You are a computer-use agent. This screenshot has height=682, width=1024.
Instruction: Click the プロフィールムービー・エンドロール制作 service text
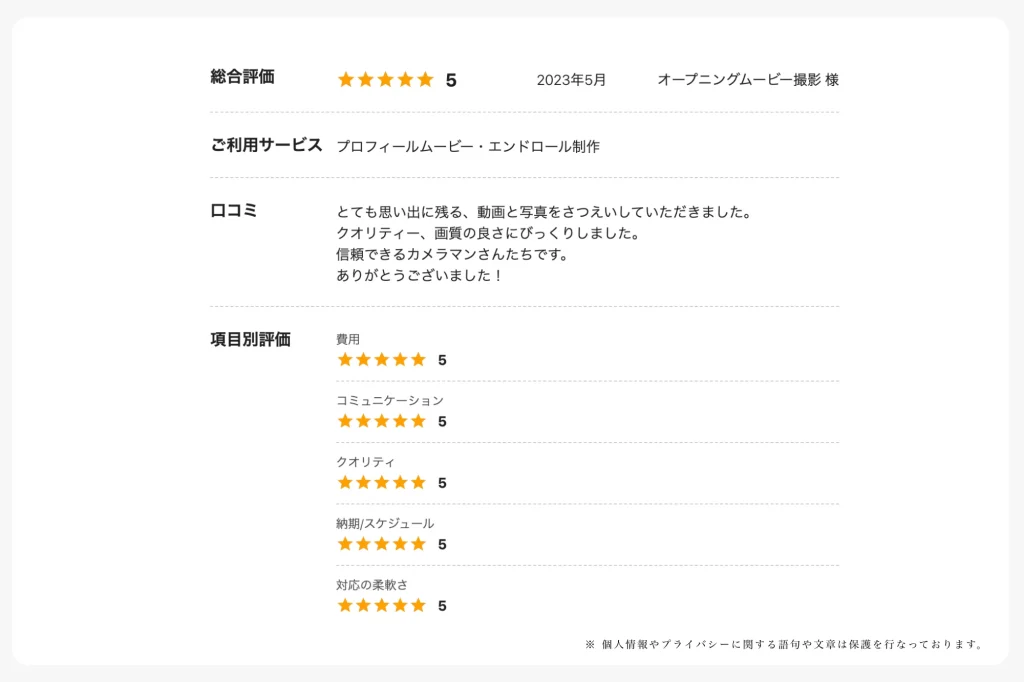tap(468, 146)
